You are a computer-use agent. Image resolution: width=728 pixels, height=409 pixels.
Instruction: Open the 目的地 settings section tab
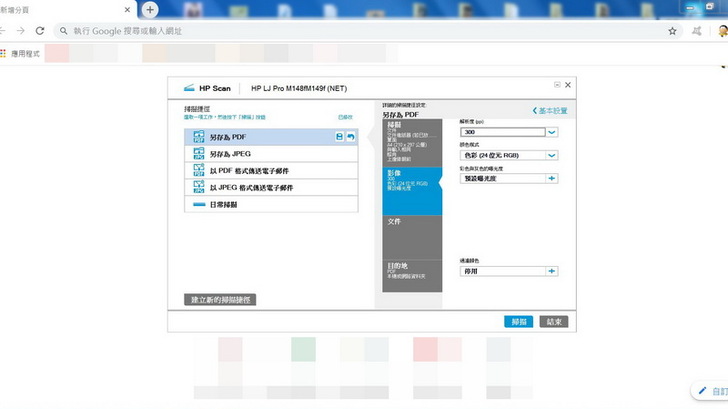click(x=412, y=276)
